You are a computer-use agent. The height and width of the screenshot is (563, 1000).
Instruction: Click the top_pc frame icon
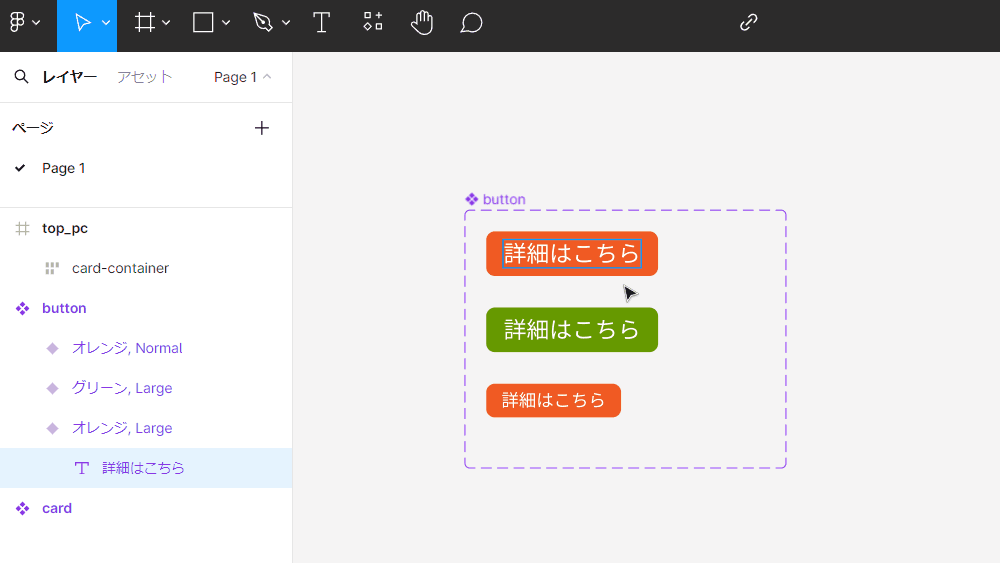[x=22, y=228]
